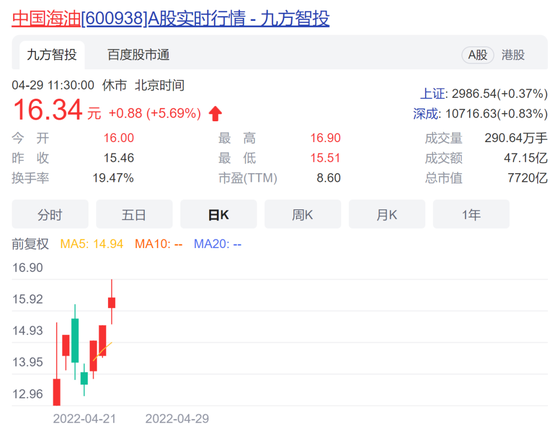This screenshot has height=434, width=550.
Task: Click the 市盈(TTM) value 8.60
Action: 328,178
